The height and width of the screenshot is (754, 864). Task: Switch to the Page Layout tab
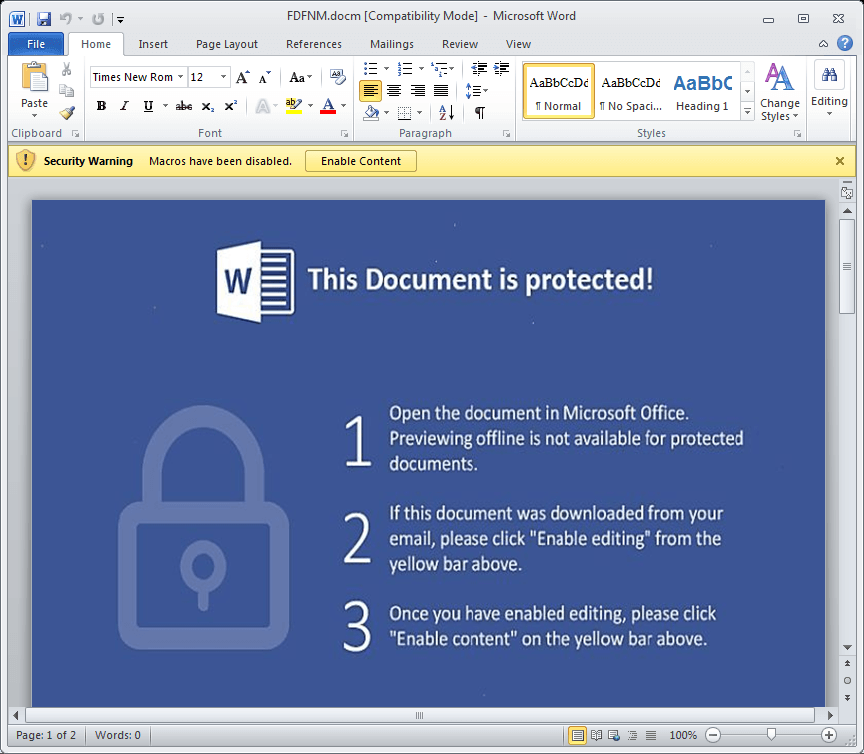(227, 44)
